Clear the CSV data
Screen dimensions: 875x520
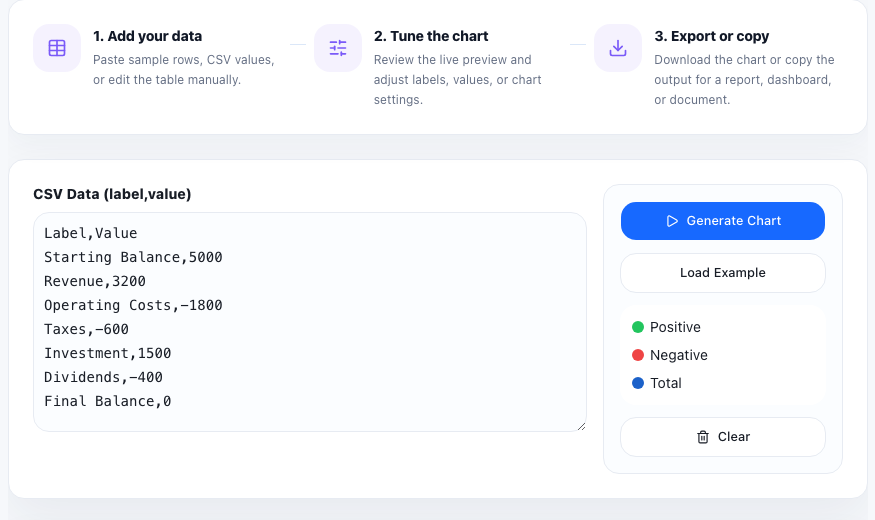pyautogui.click(x=723, y=437)
